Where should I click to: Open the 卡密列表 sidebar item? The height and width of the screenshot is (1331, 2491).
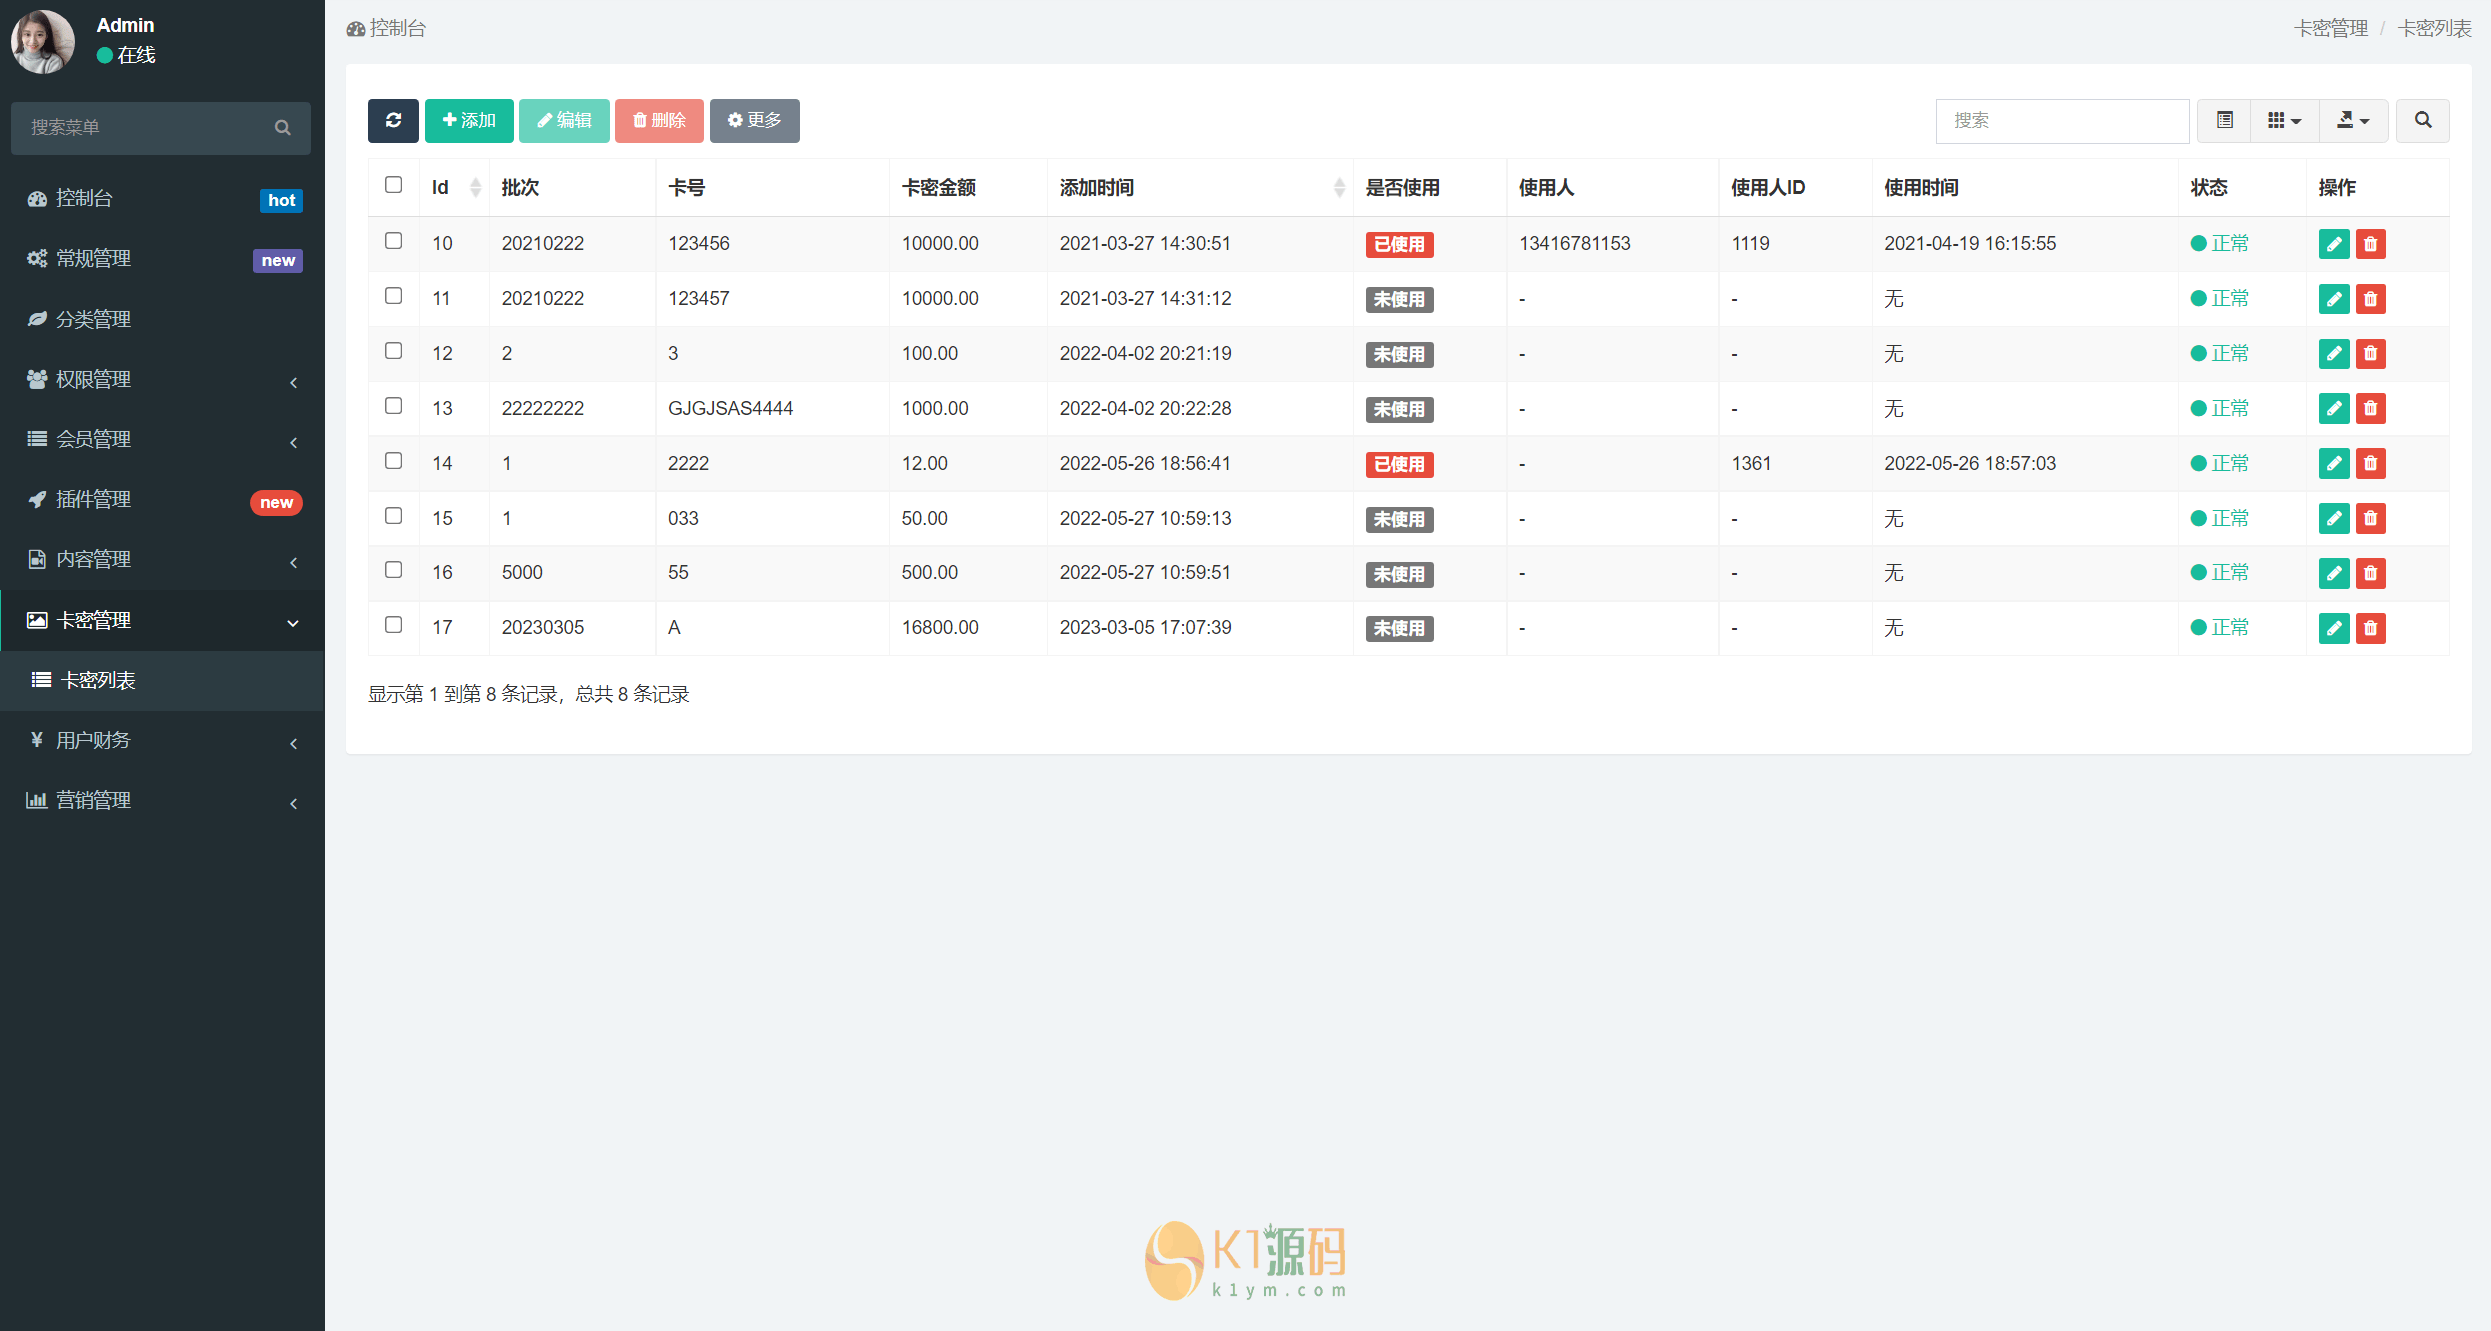click(98, 681)
